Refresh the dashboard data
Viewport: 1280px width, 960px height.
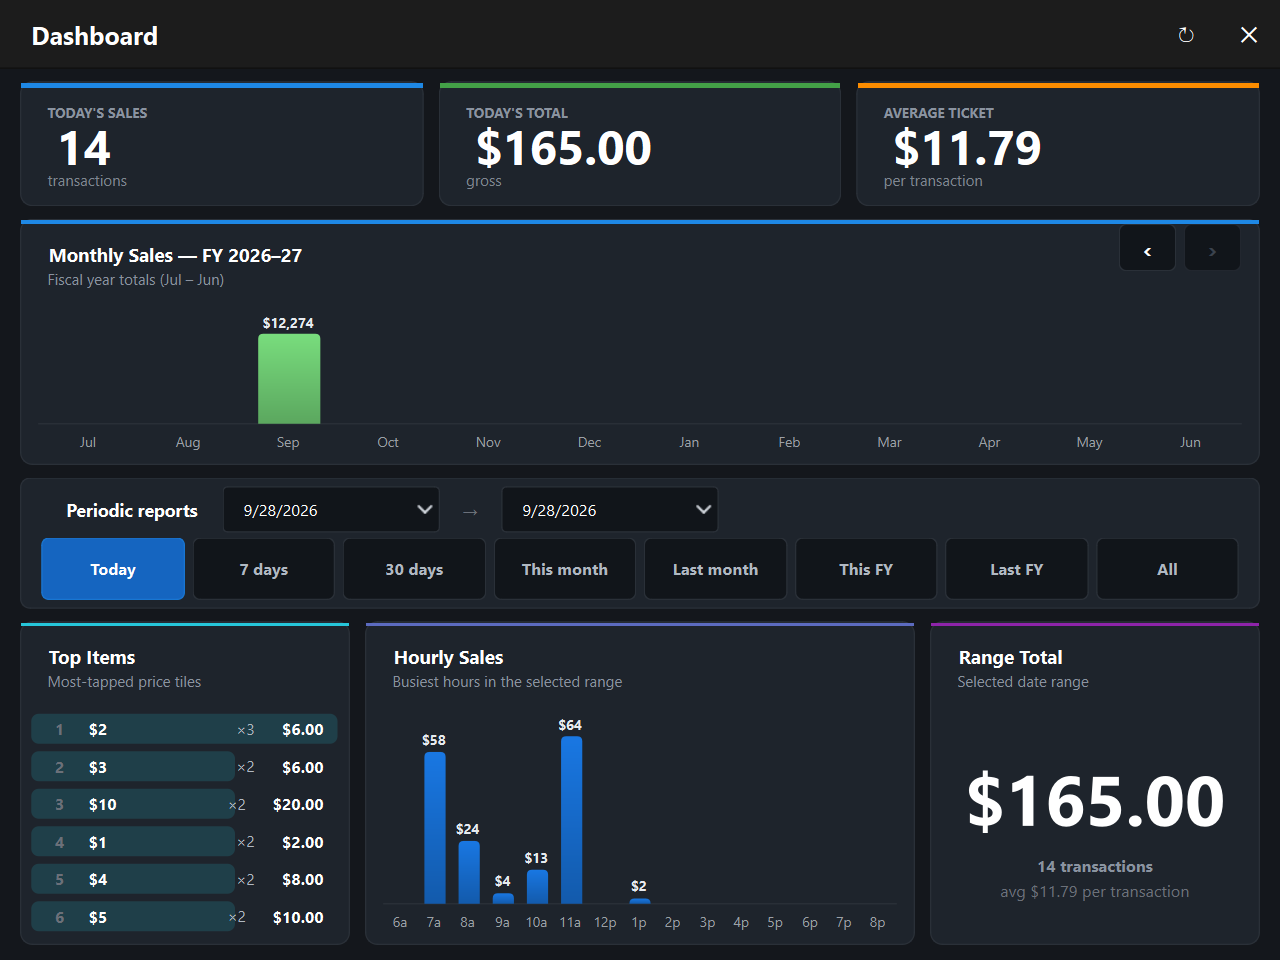(x=1186, y=35)
